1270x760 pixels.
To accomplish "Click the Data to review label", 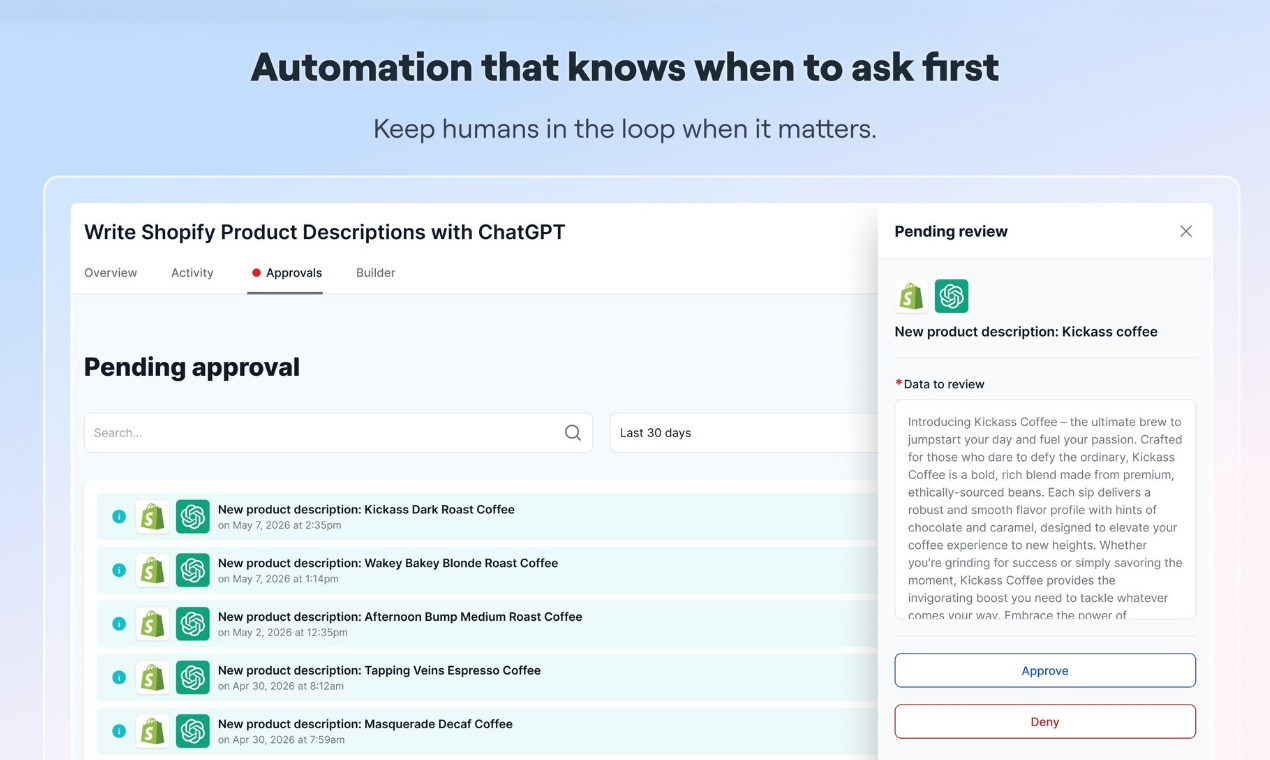I will (944, 384).
